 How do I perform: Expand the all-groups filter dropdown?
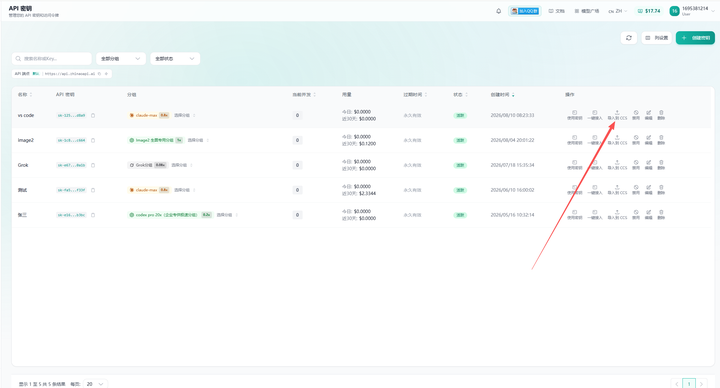[121, 59]
